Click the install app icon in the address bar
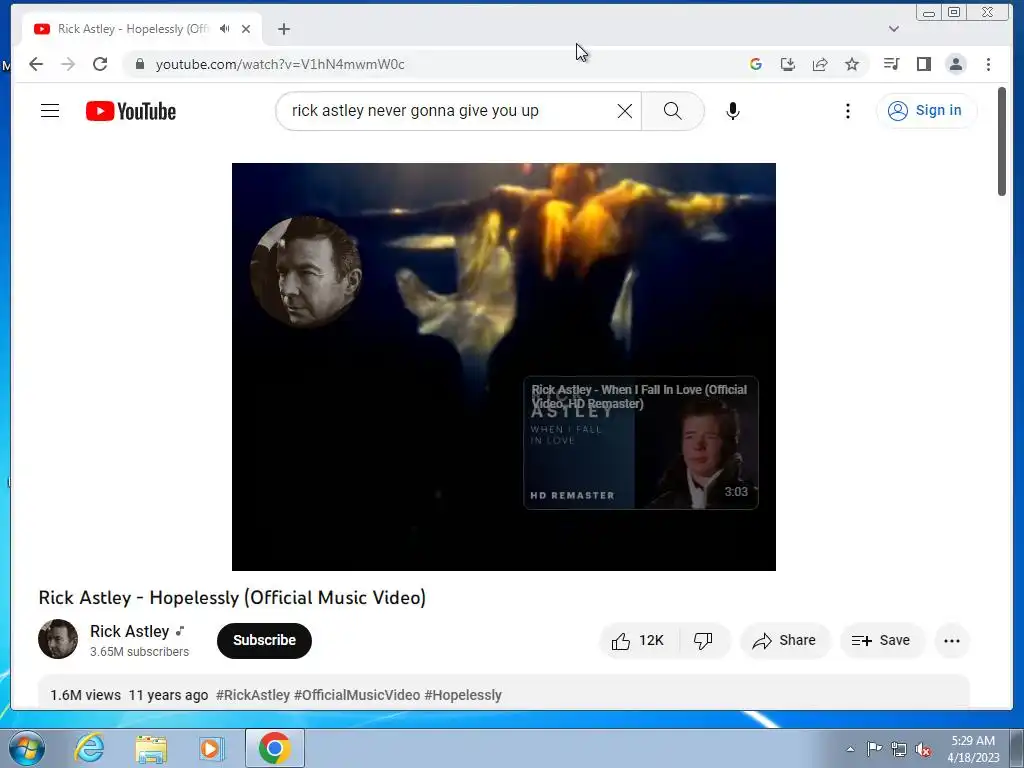This screenshot has height=768, width=1024. point(788,64)
